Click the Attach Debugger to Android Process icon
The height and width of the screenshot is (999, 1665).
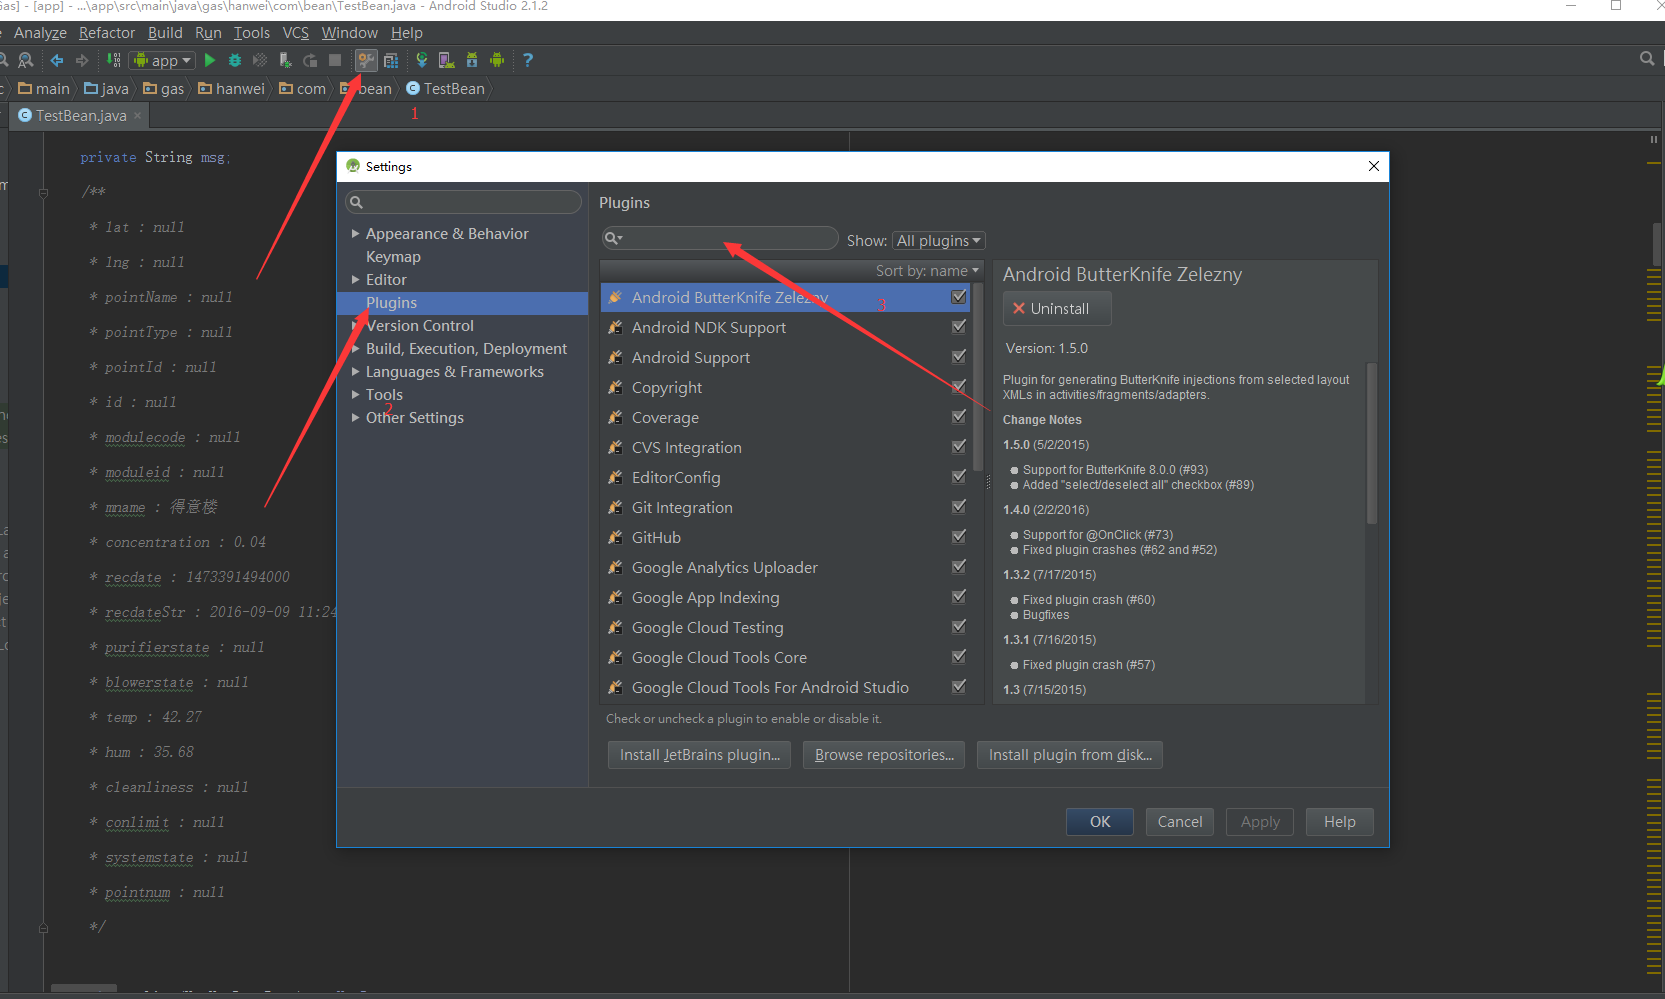tap(285, 60)
